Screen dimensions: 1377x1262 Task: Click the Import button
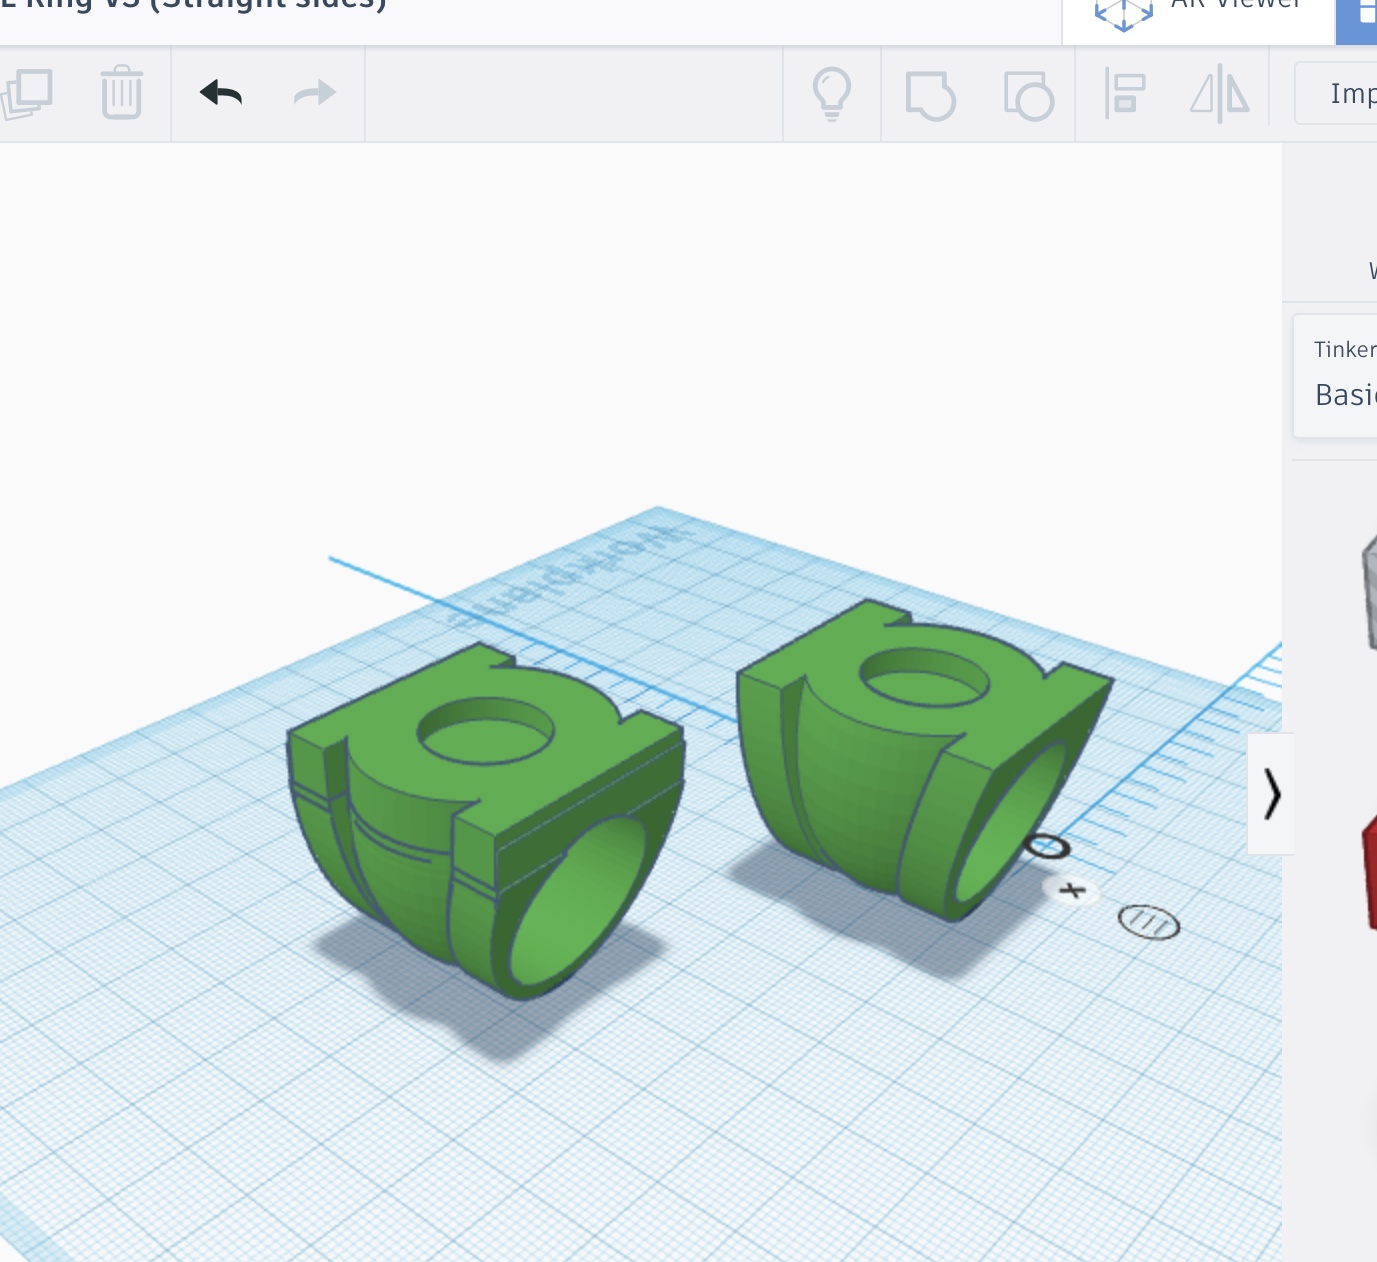(x=1336, y=93)
